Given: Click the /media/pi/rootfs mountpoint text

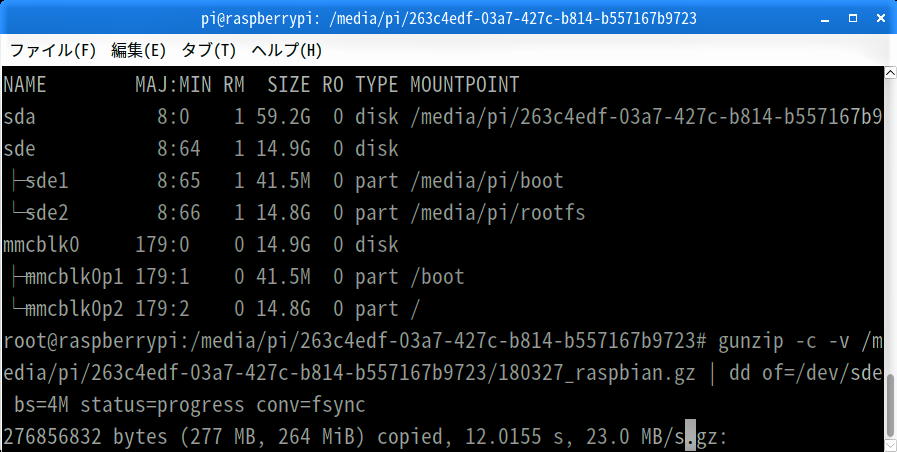Looking at the screenshot, I should [x=498, y=213].
